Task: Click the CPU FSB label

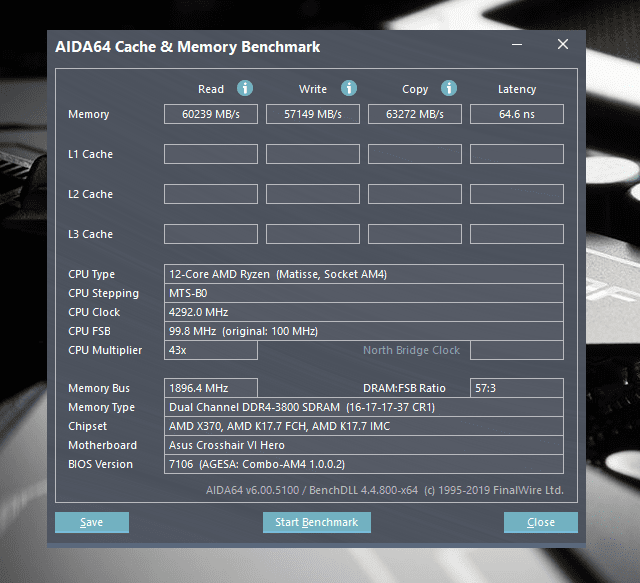Action: tap(89, 331)
